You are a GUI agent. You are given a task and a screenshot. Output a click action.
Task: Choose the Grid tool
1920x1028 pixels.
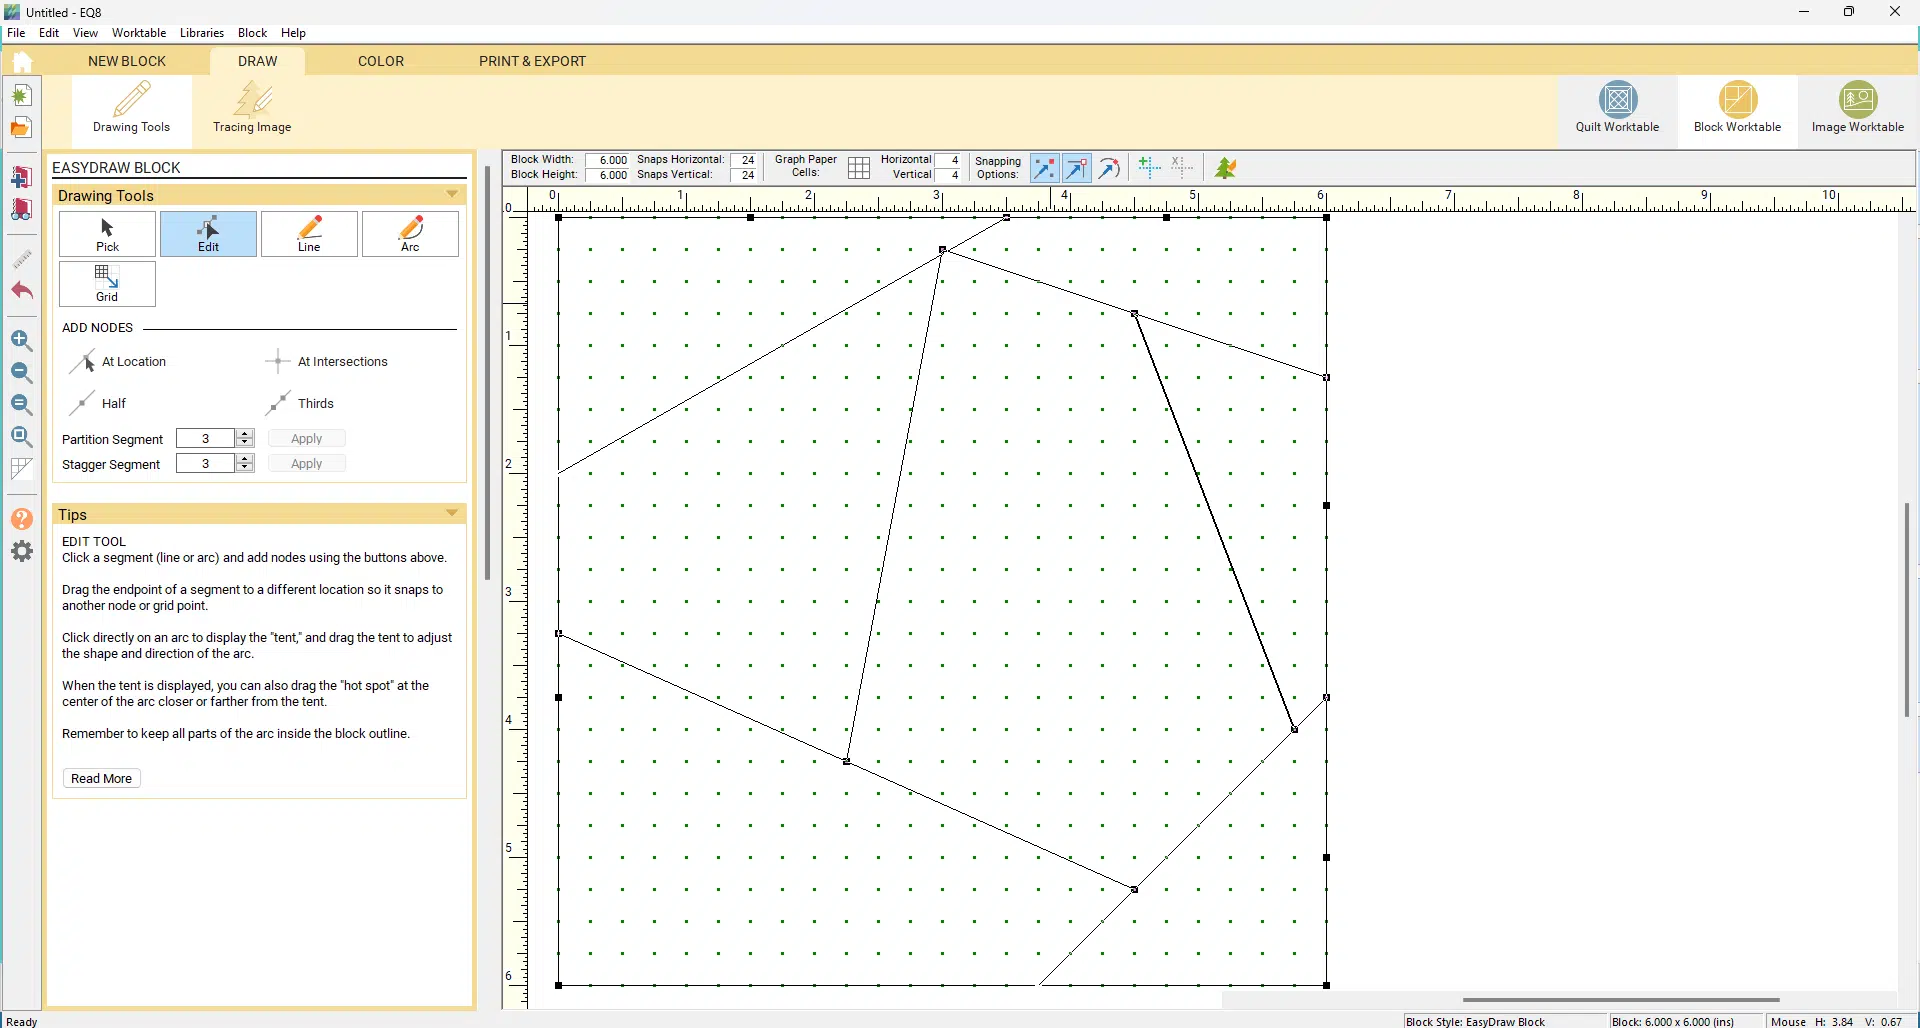click(107, 284)
